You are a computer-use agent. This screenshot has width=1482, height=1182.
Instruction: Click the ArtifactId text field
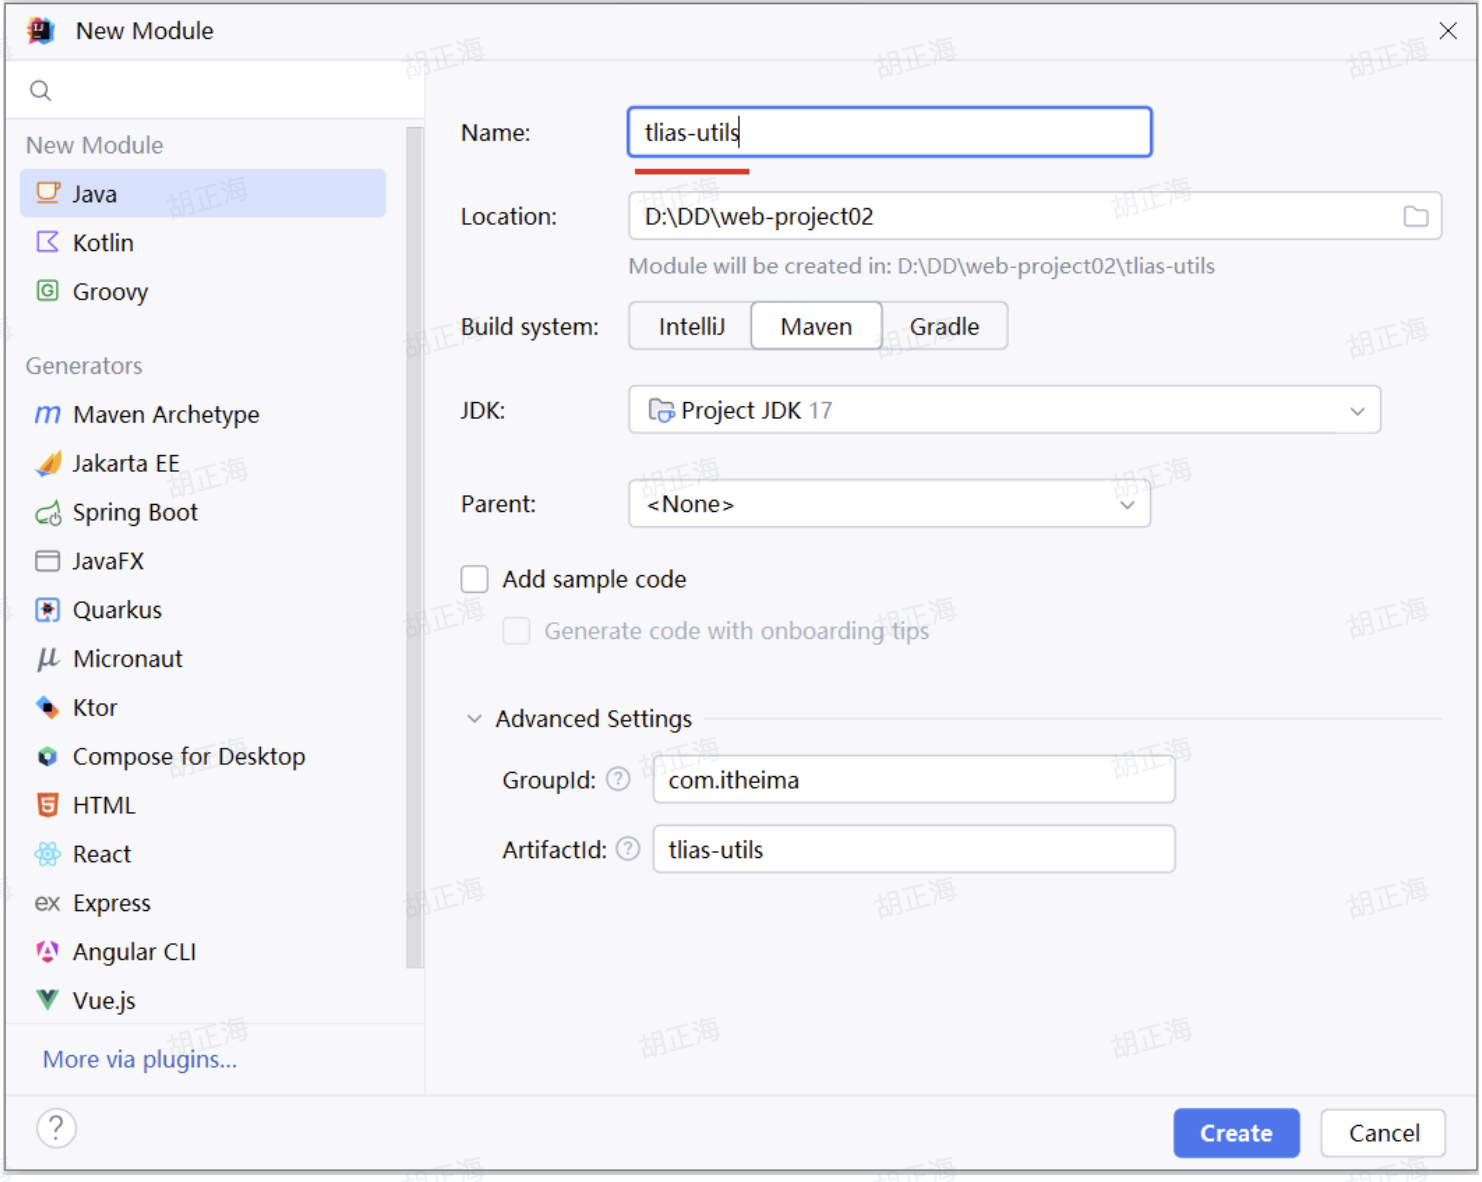(x=913, y=850)
